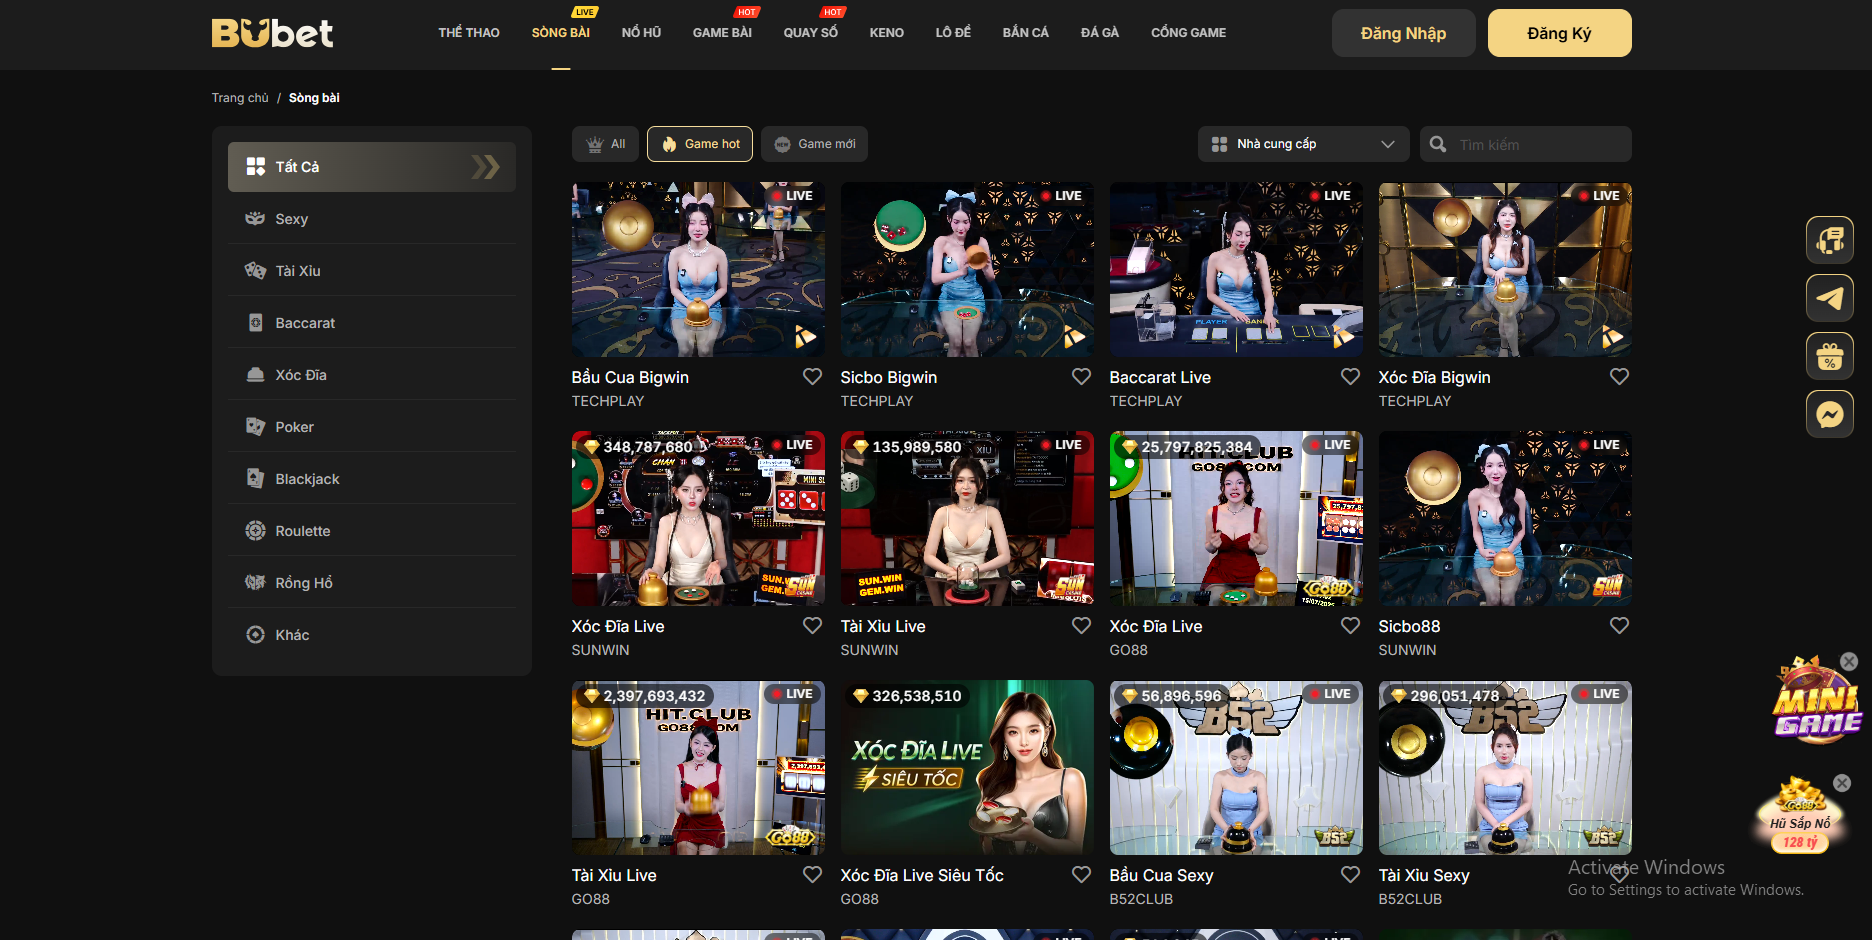1872x940 pixels.
Task: Click the gift promotion icon
Action: tap(1829, 356)
